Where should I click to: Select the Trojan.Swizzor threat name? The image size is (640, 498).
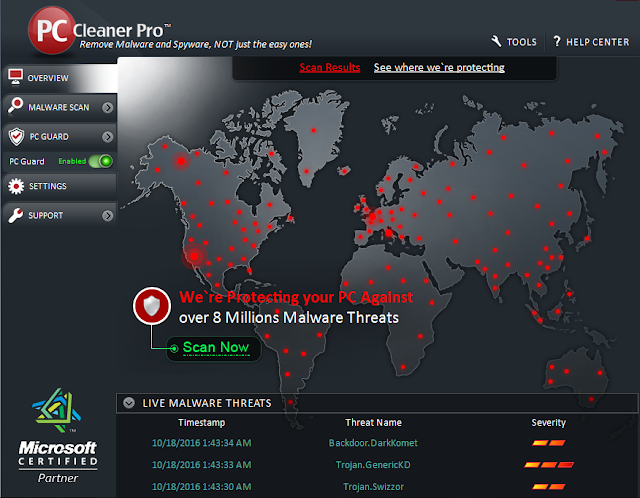(373, 487)
